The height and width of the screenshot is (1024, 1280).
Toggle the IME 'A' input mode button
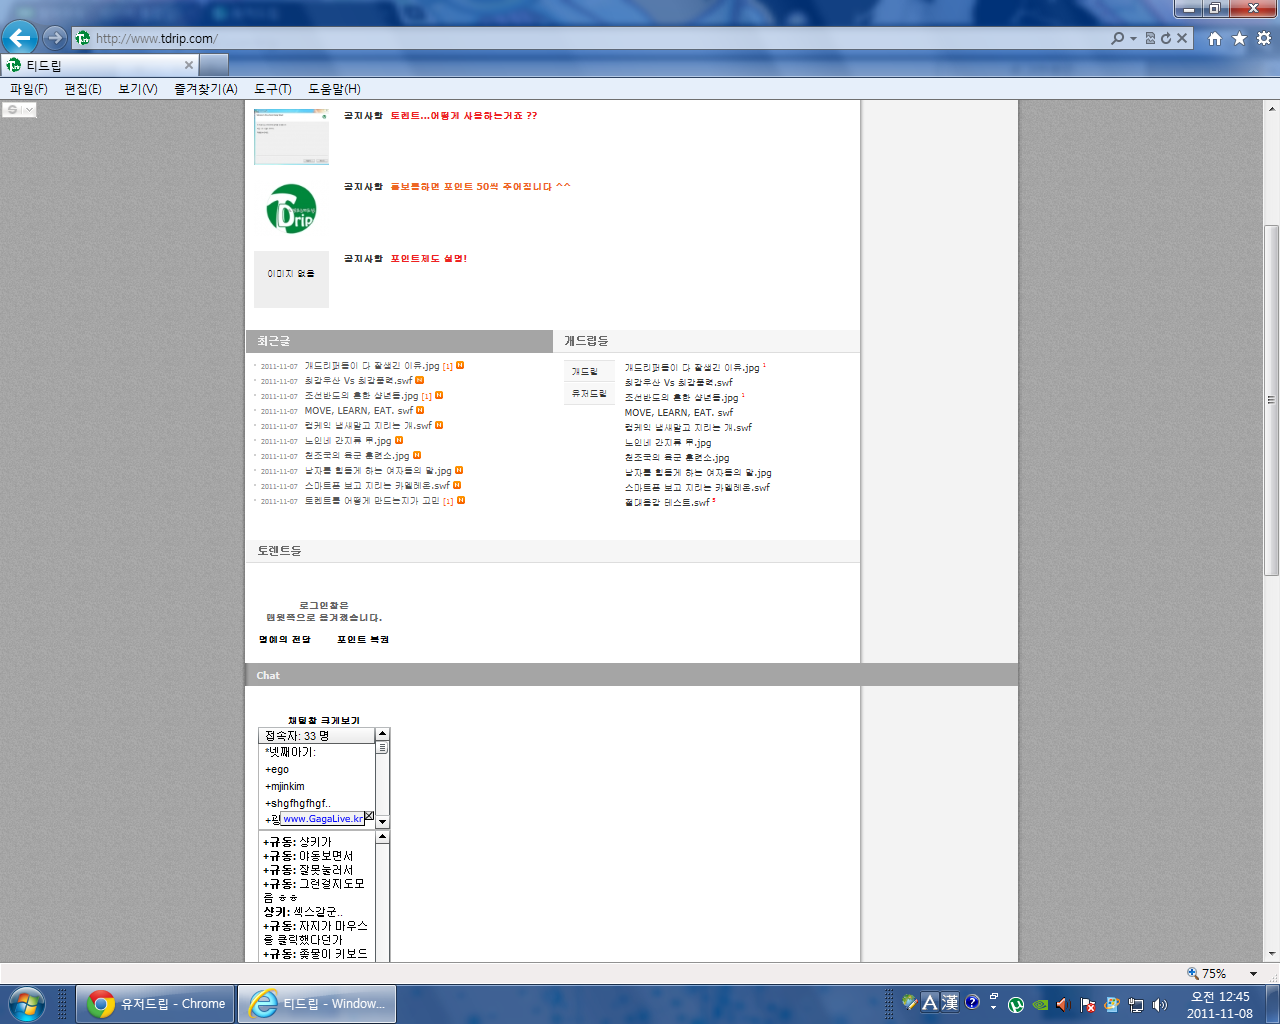(930, 1002)
